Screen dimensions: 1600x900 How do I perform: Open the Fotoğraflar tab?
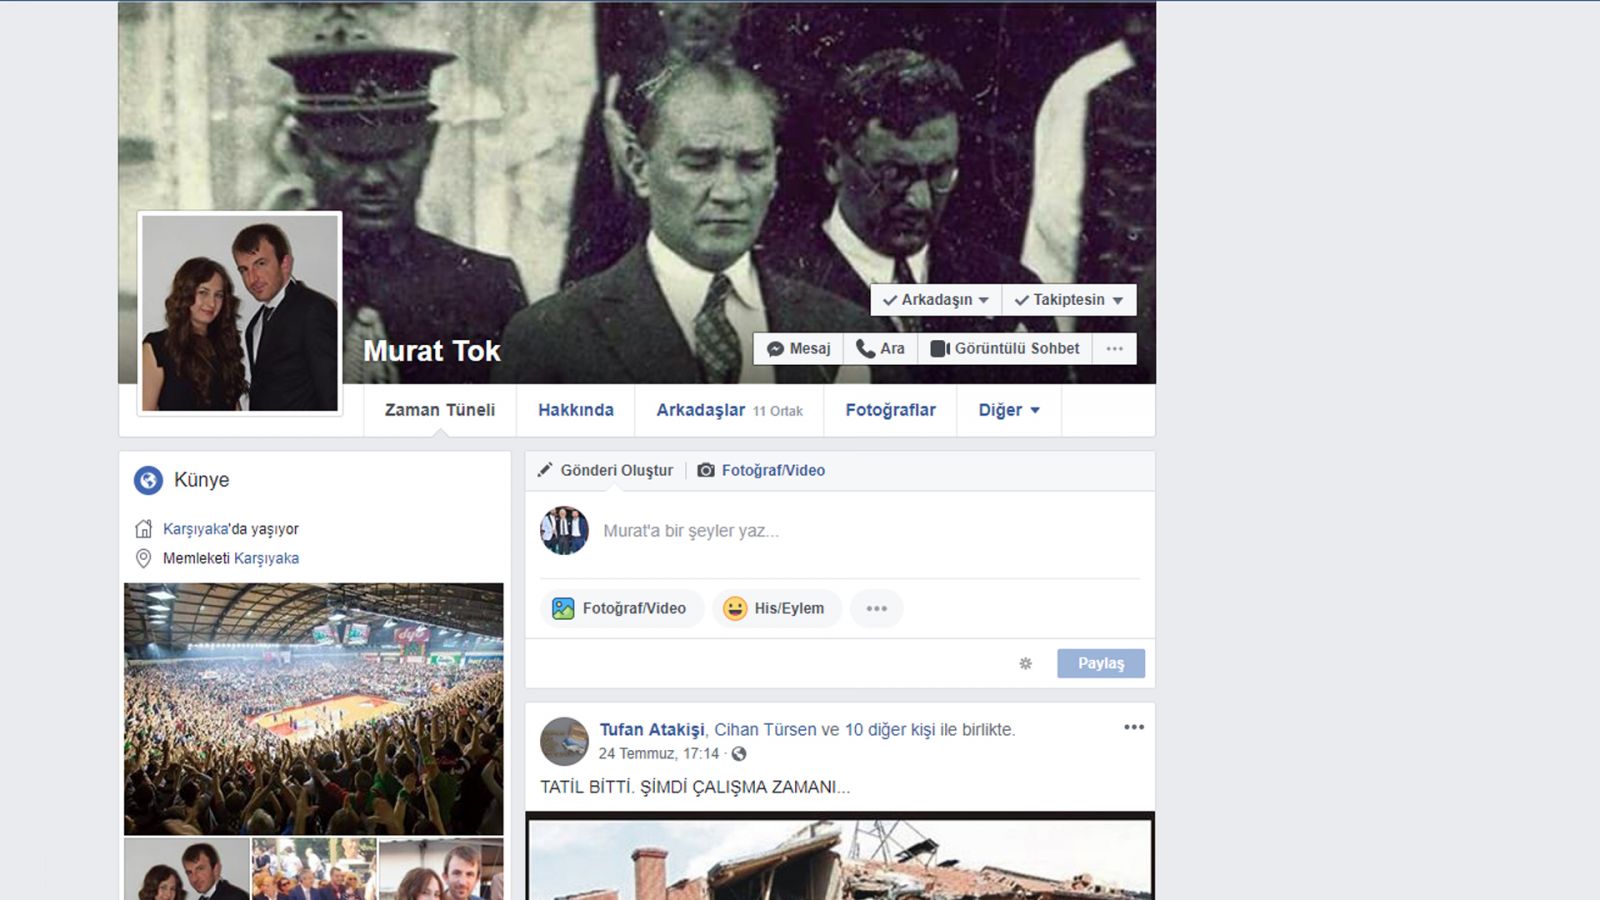[890, 410]
